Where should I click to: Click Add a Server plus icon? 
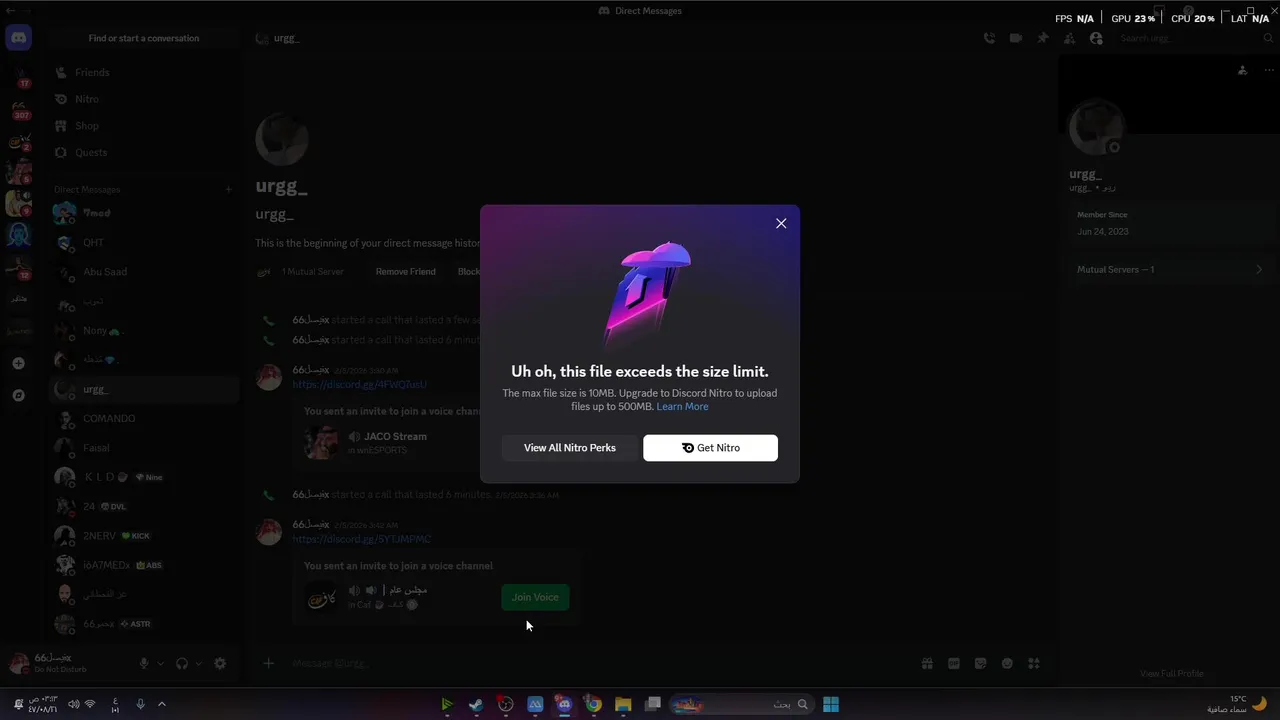18,363
